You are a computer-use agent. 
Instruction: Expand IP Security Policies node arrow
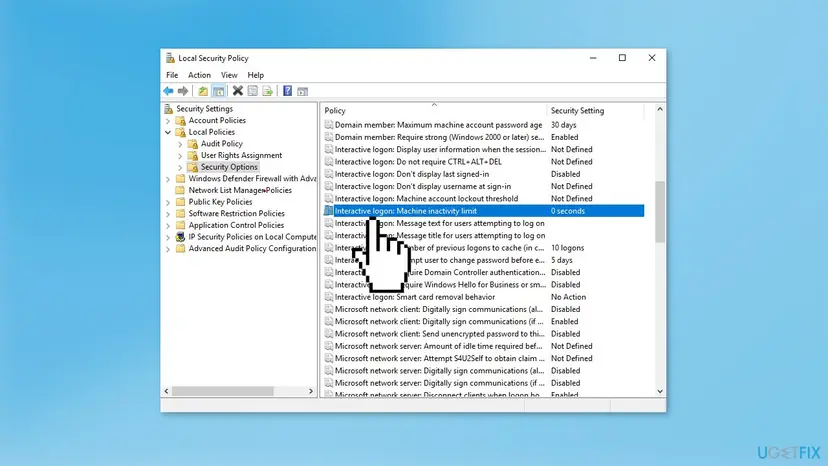[168, 237]
